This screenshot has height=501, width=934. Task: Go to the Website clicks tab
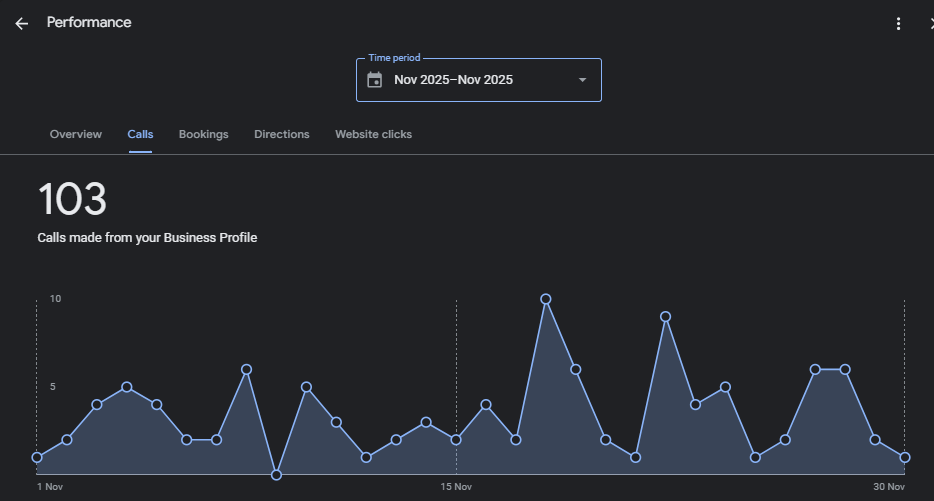(x=373, y=134)
